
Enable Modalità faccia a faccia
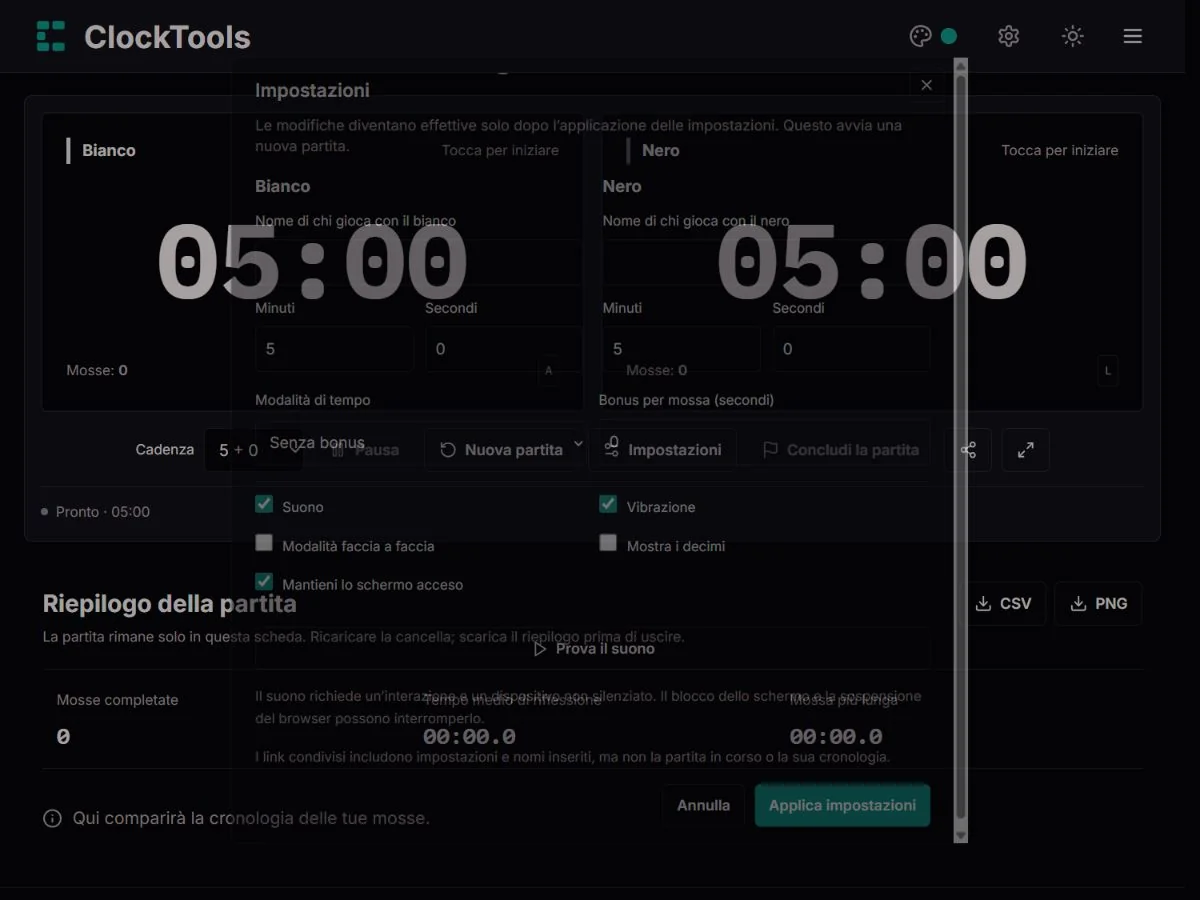(x=264, y=543)
